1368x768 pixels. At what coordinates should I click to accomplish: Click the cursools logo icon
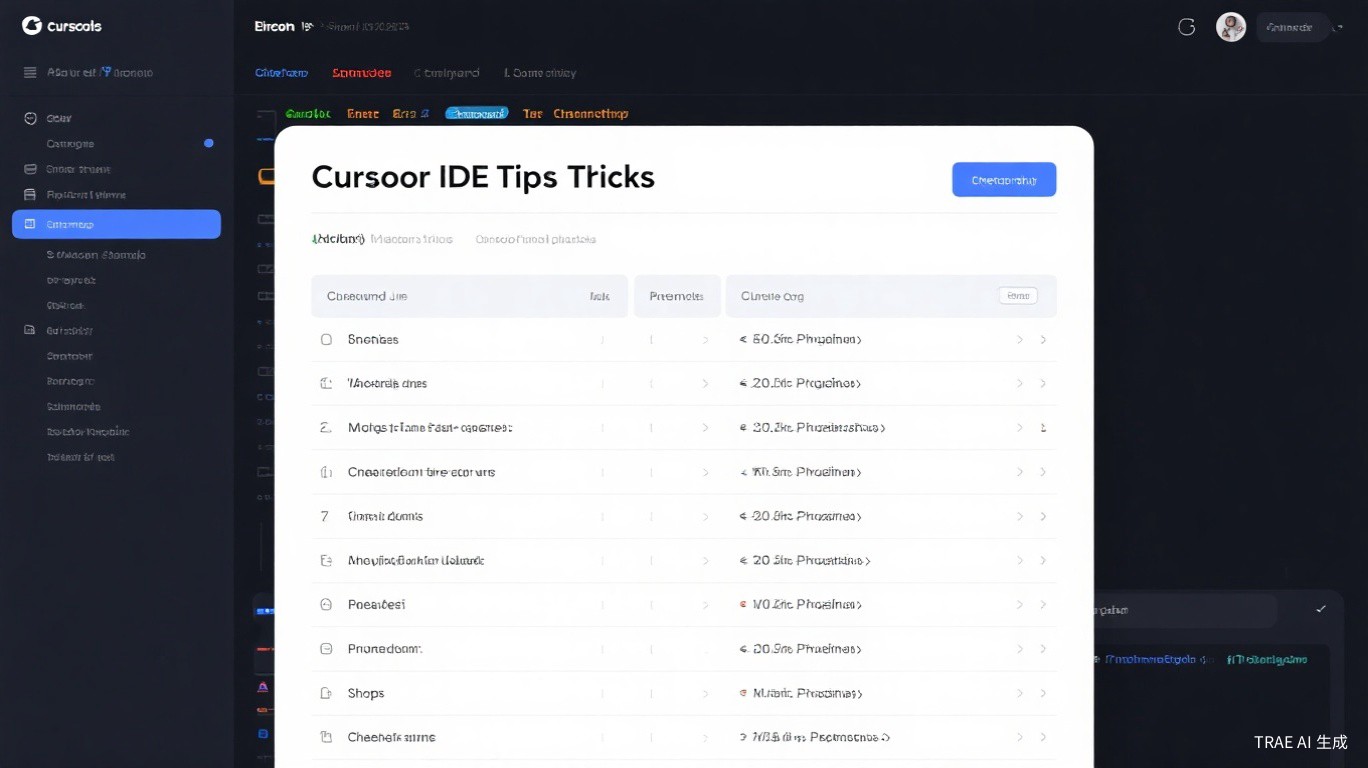31,26
